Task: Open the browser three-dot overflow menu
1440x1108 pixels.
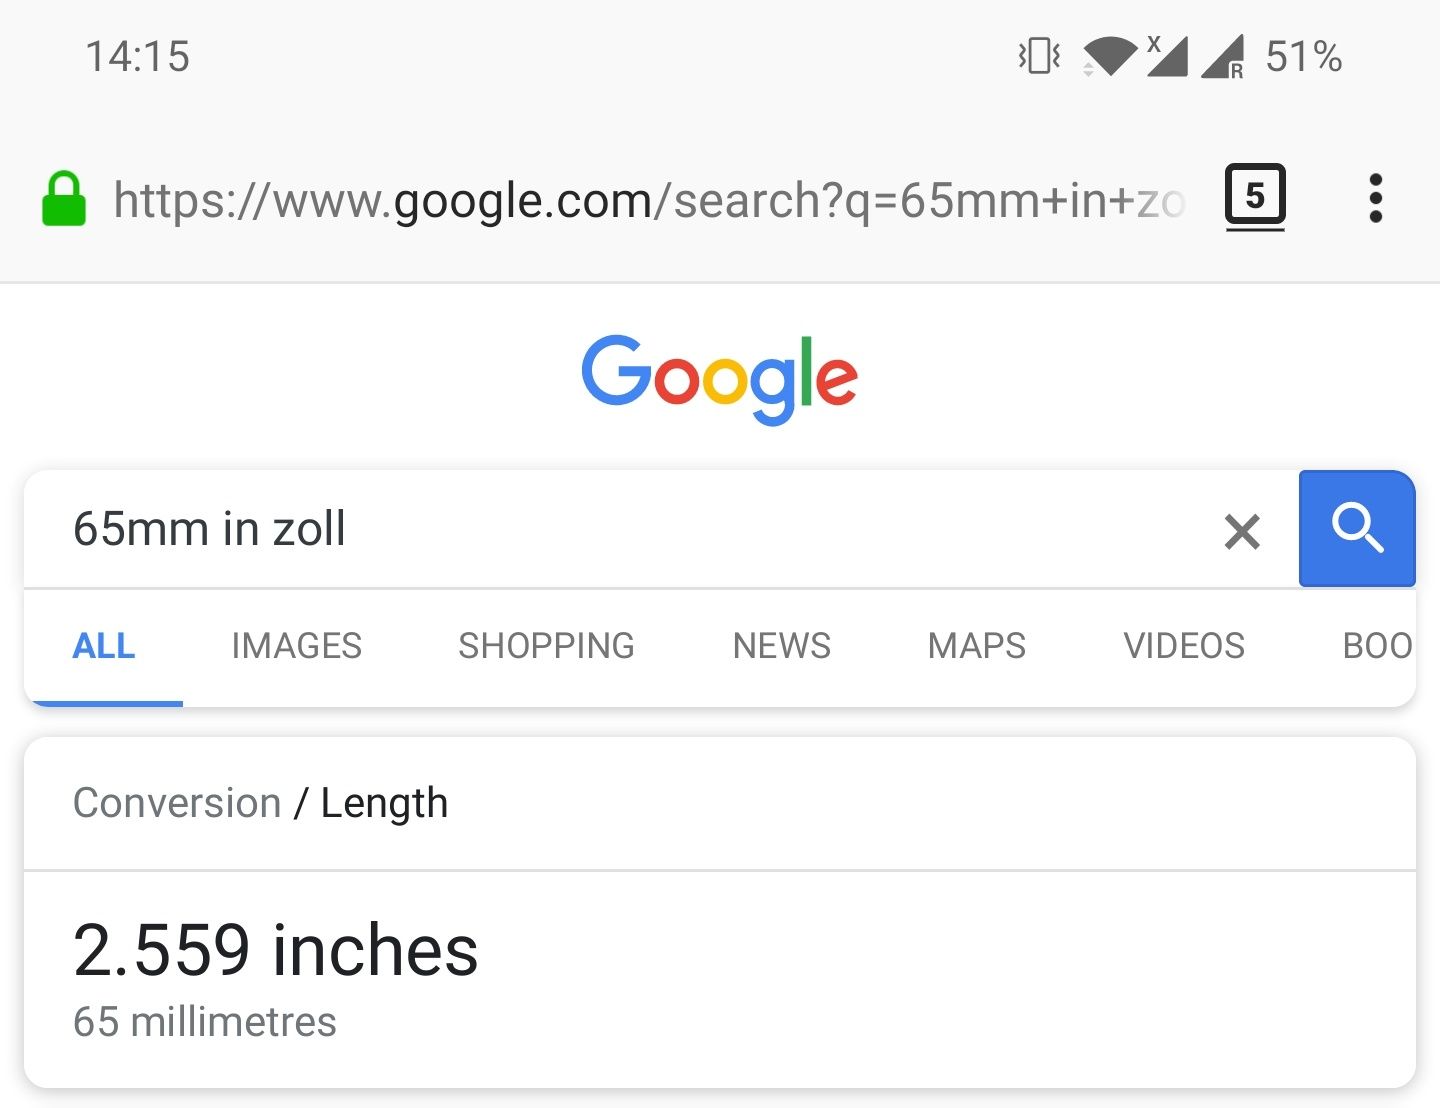Action: pos(1376,198)
